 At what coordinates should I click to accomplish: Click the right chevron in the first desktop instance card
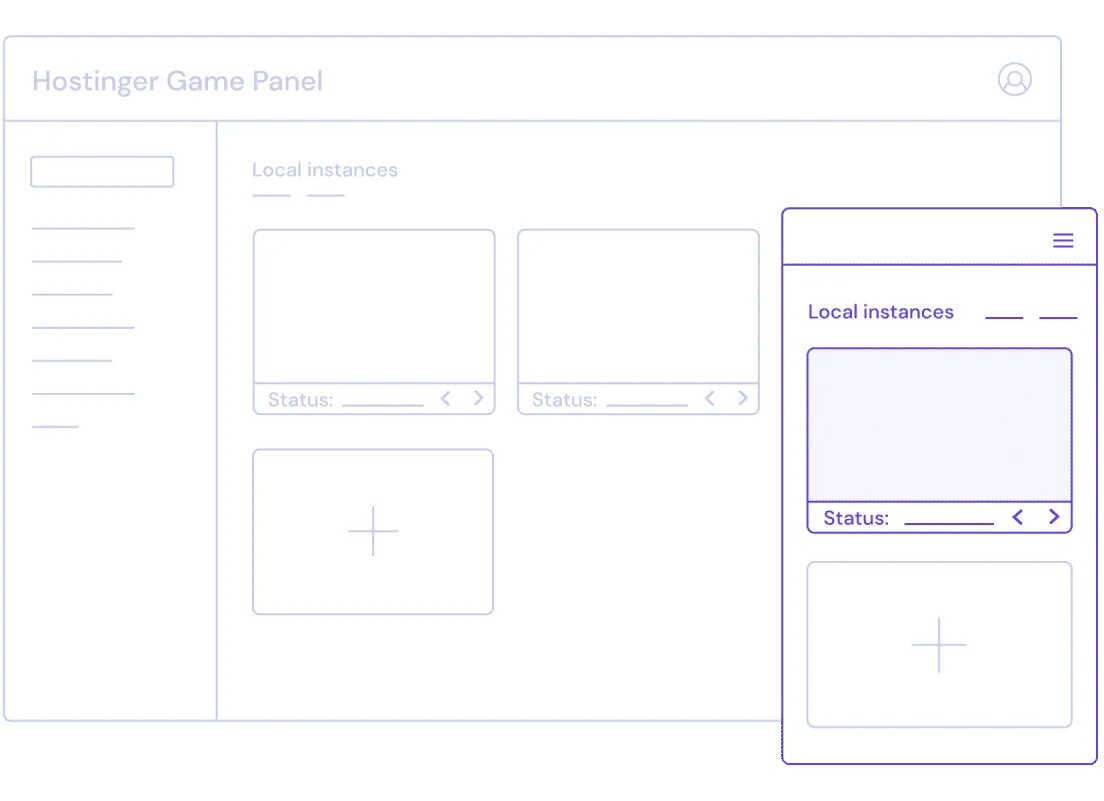point(479,398)
